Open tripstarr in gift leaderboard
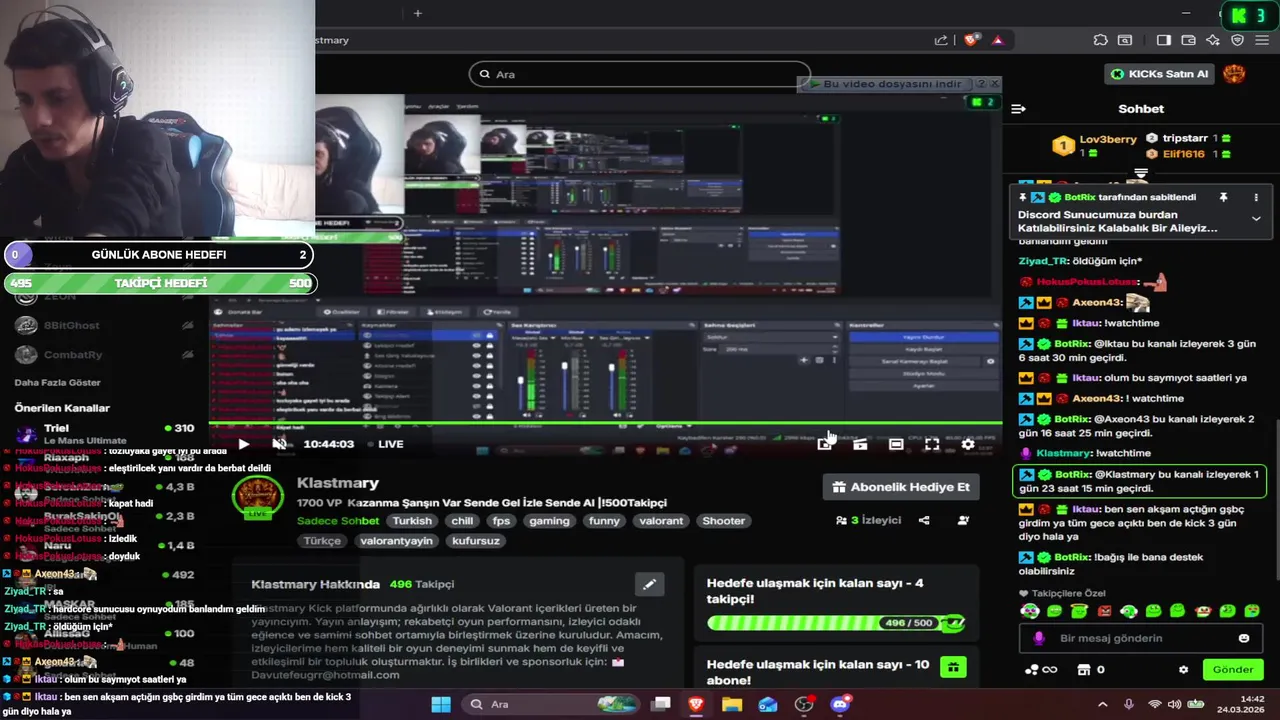1280x720 pixels. point(1188,138)
